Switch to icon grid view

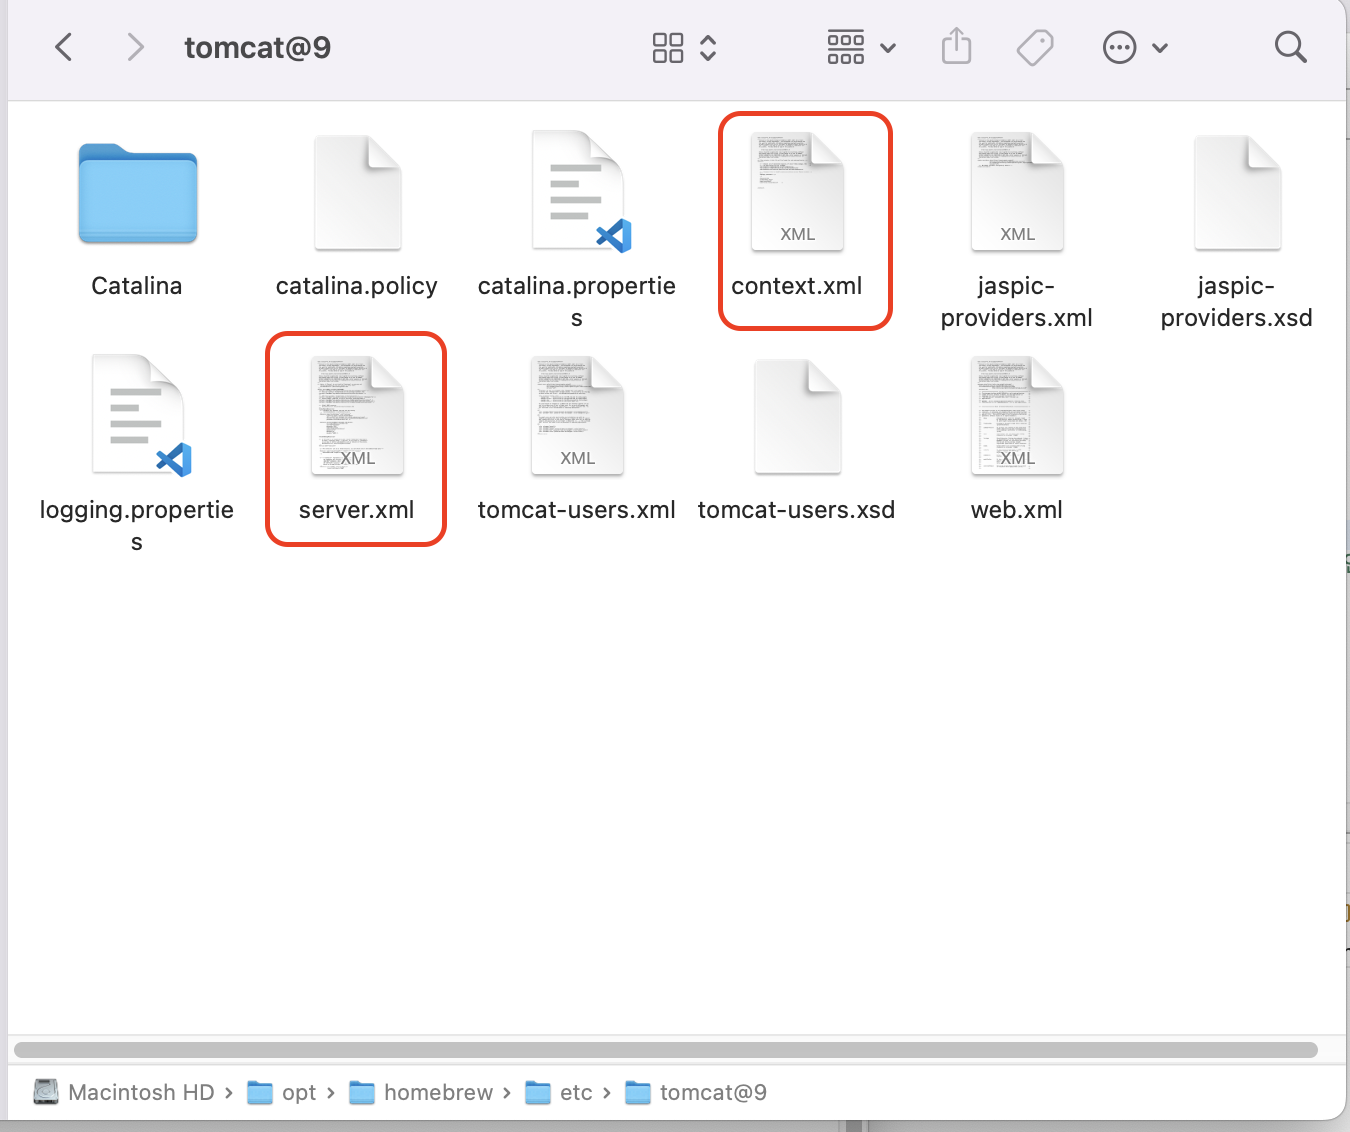(668, 47)
